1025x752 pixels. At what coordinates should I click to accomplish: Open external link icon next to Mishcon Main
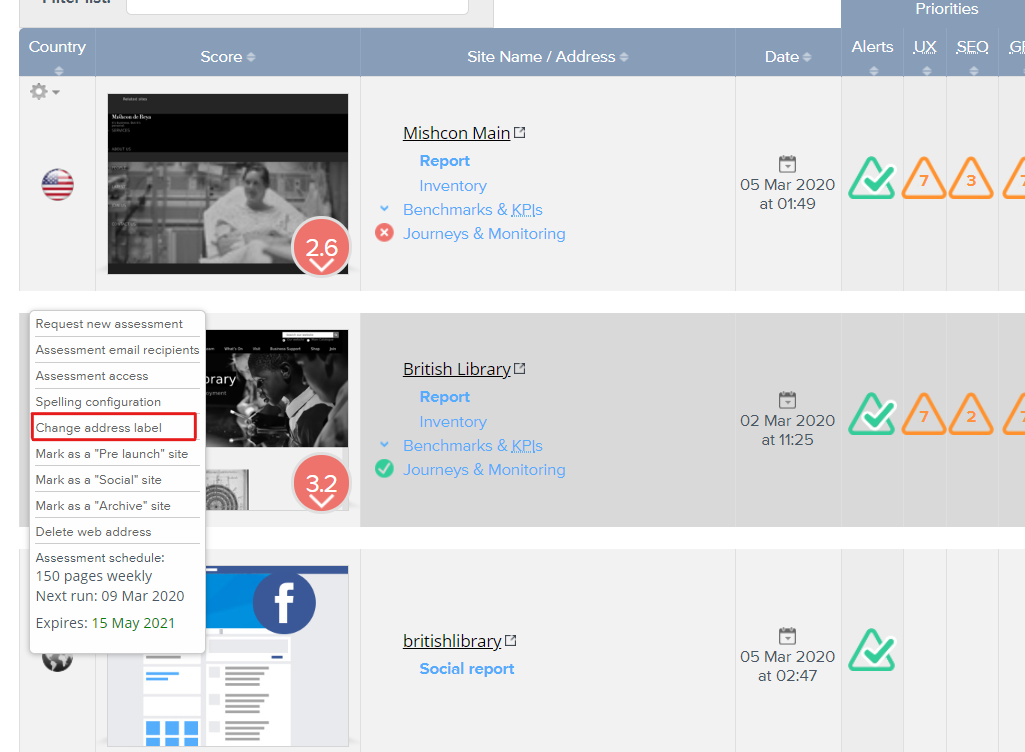coord(520,133)
